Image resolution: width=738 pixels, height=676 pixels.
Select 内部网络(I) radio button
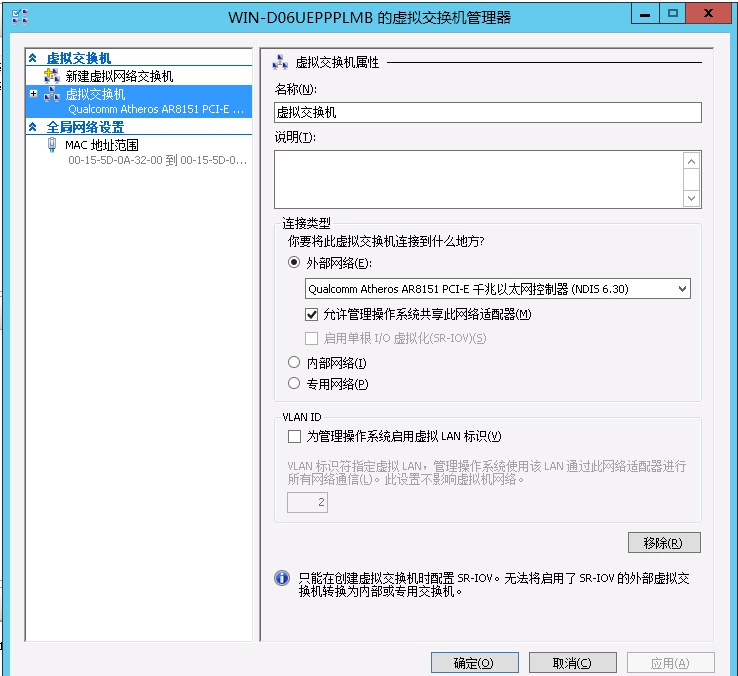(x=294, y=362)
